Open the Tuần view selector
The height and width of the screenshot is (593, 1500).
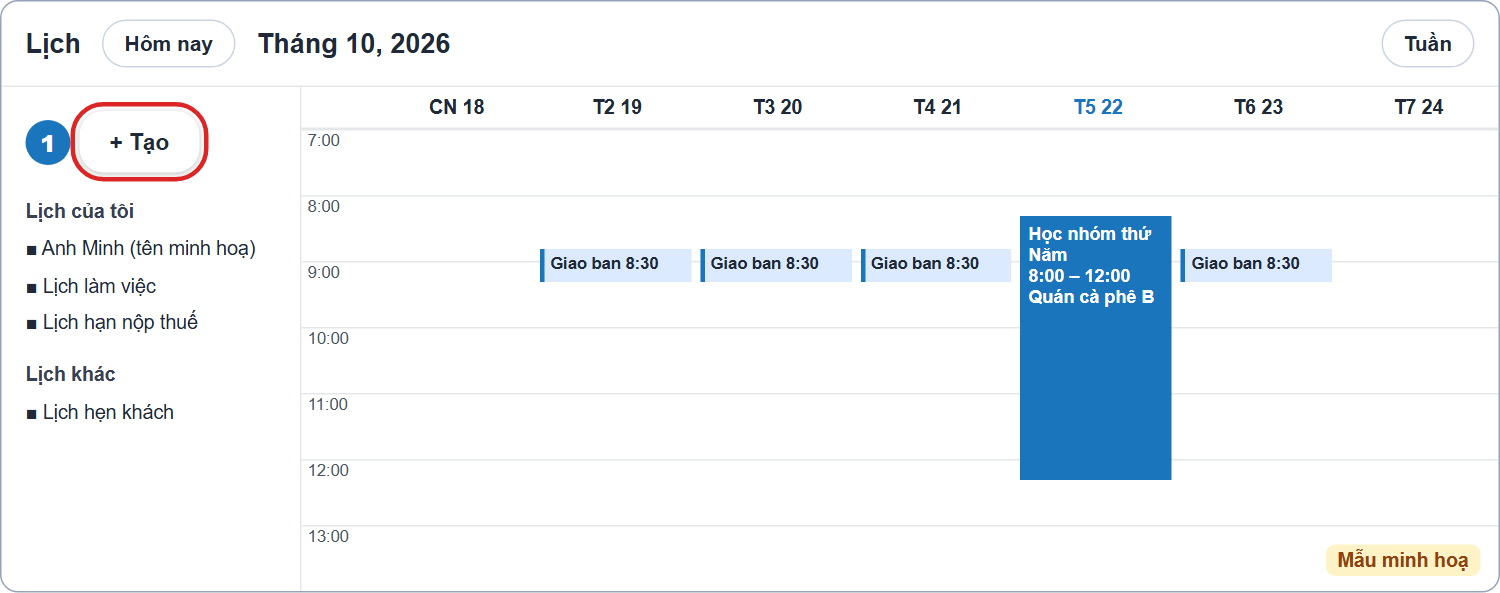(1427, 44)
